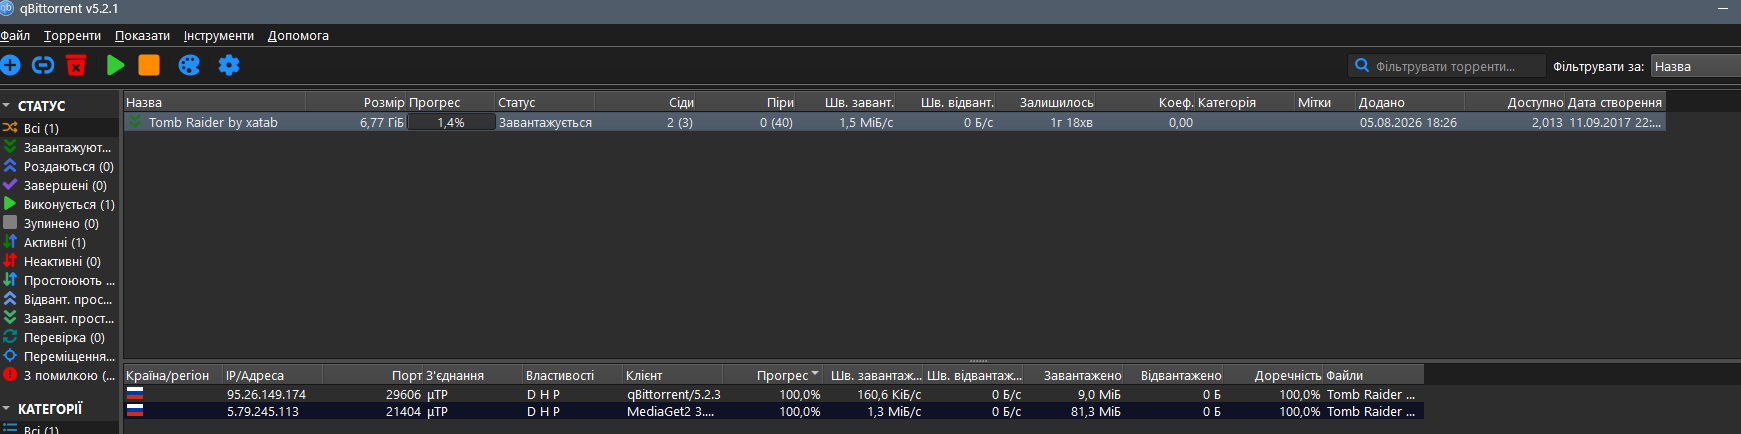
Task: Sort peers by Країна/регіон column
Action: click(x=173, y=375)
